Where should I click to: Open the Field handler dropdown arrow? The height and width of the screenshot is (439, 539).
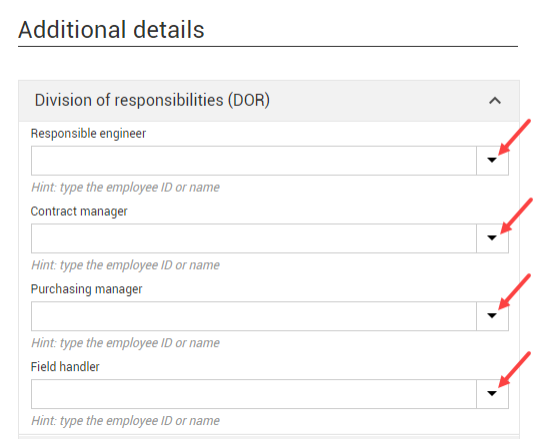pos(492,394)
